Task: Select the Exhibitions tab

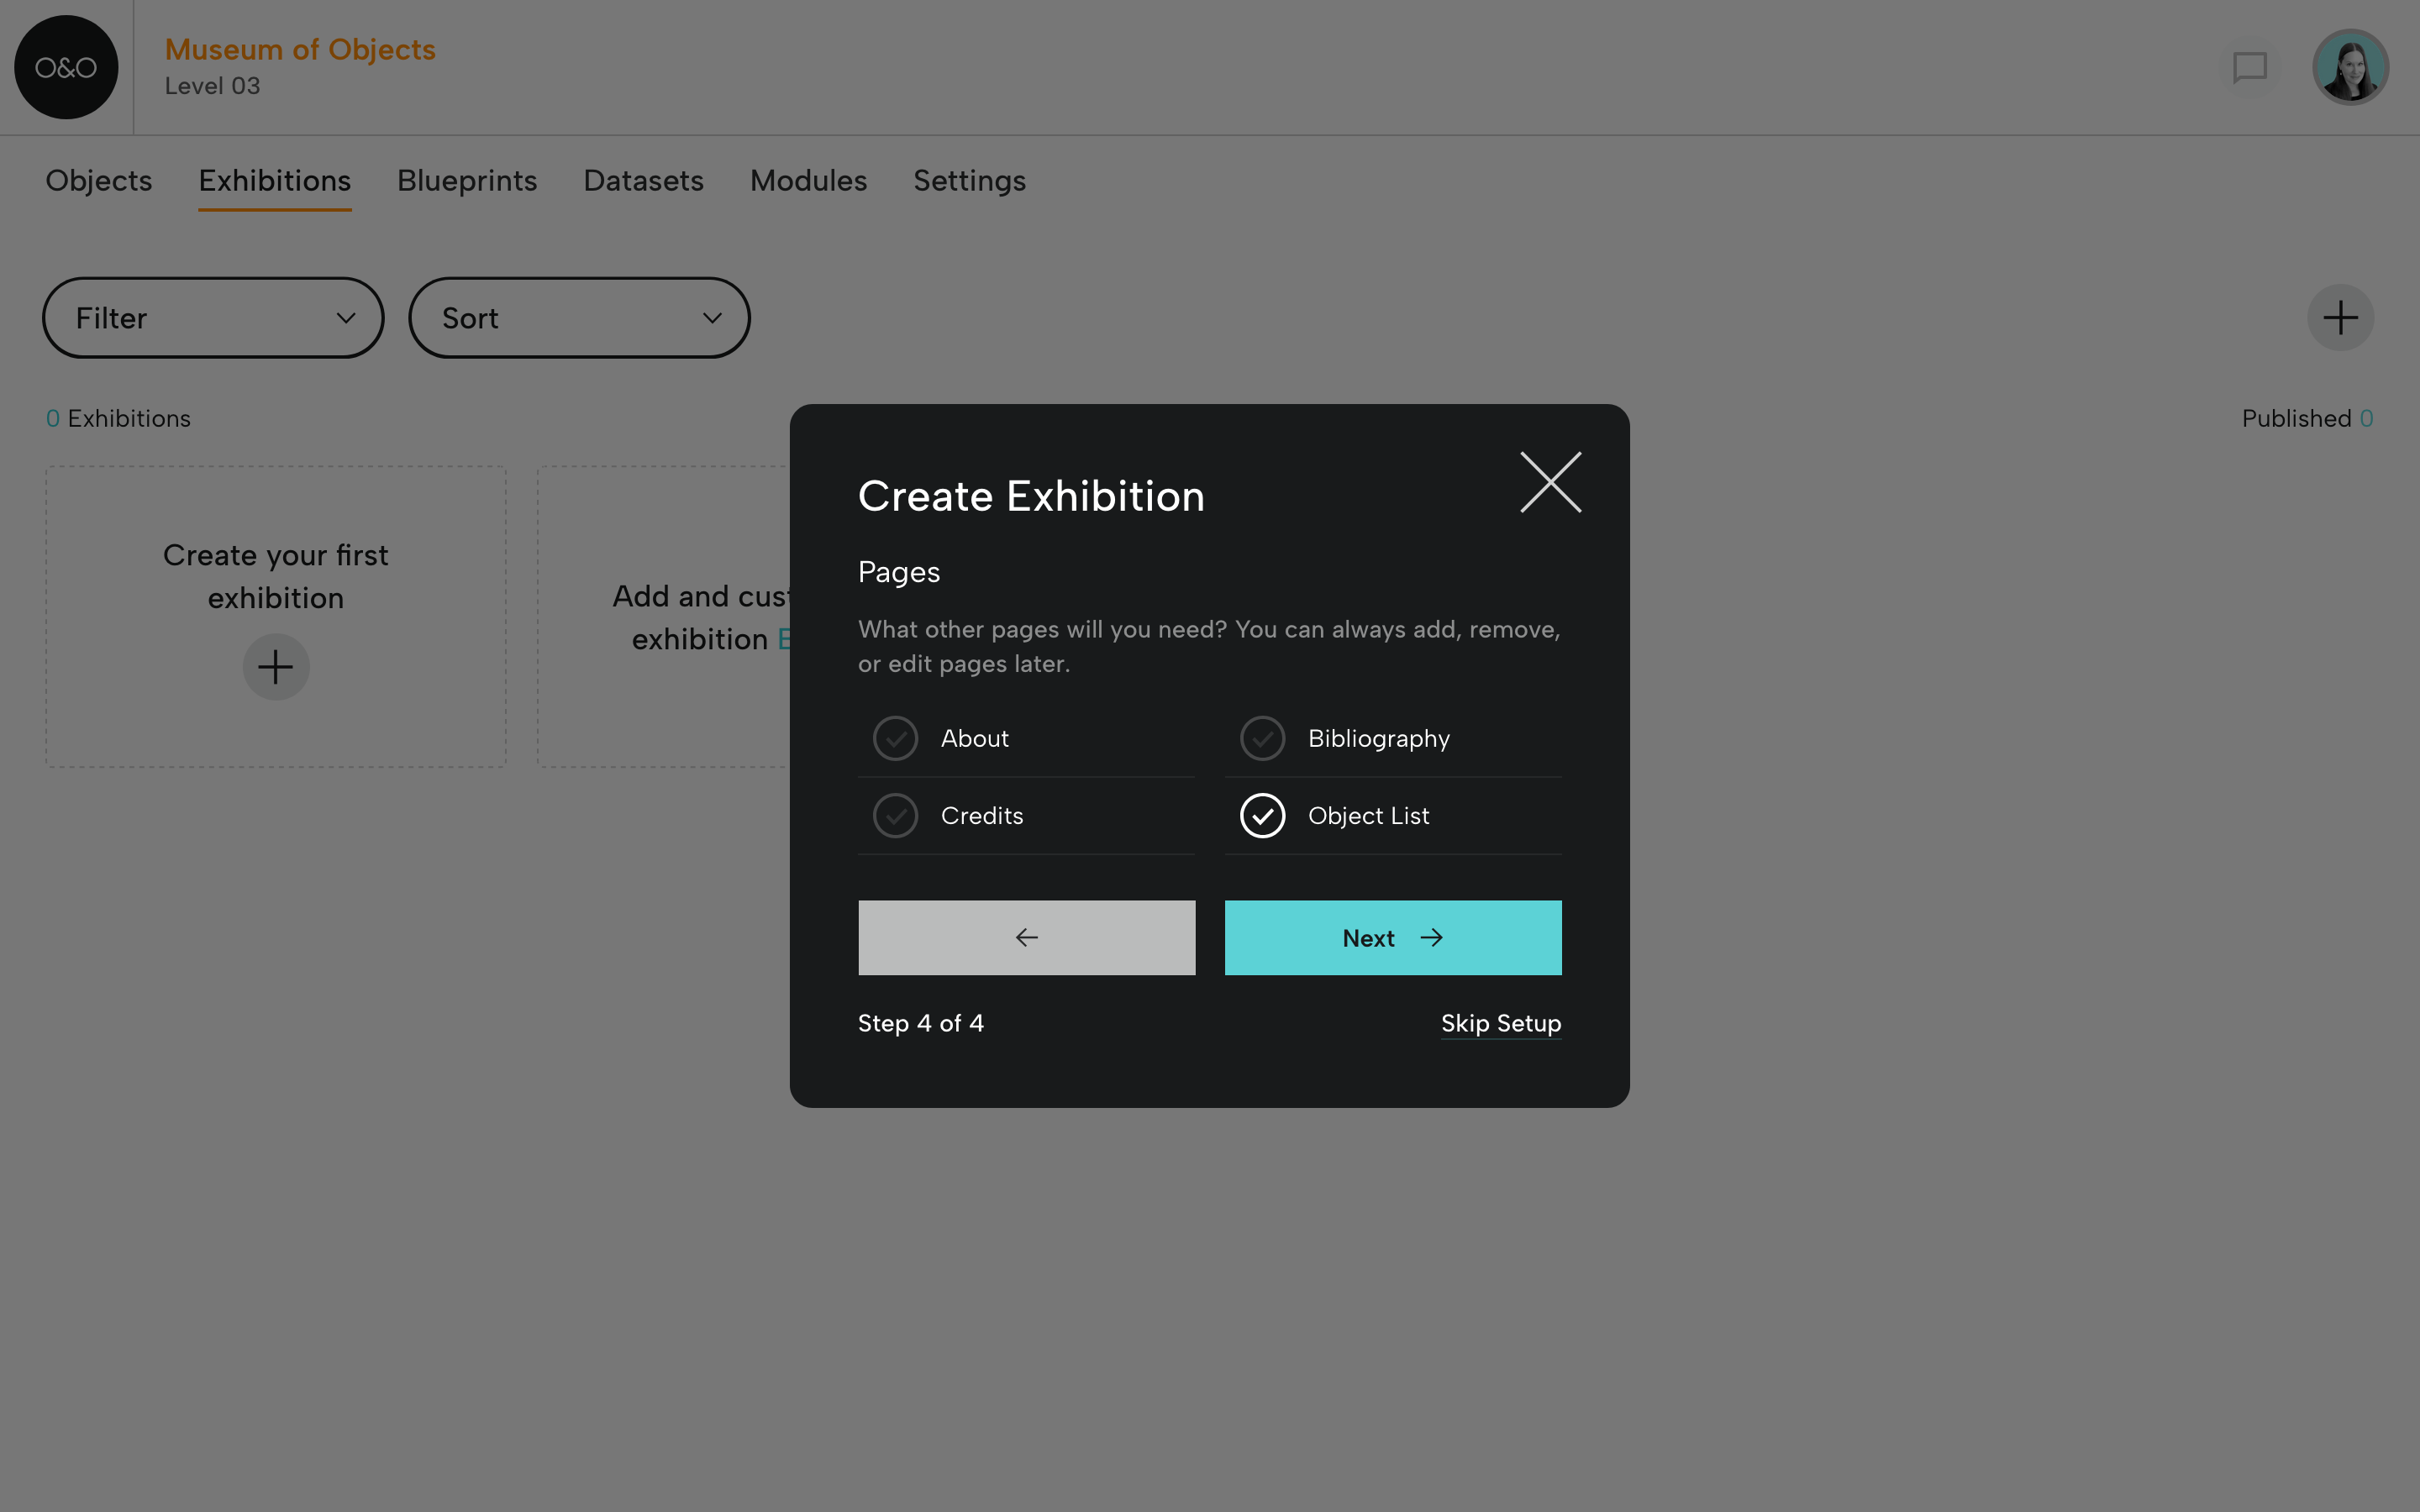Action: [274, 181]
